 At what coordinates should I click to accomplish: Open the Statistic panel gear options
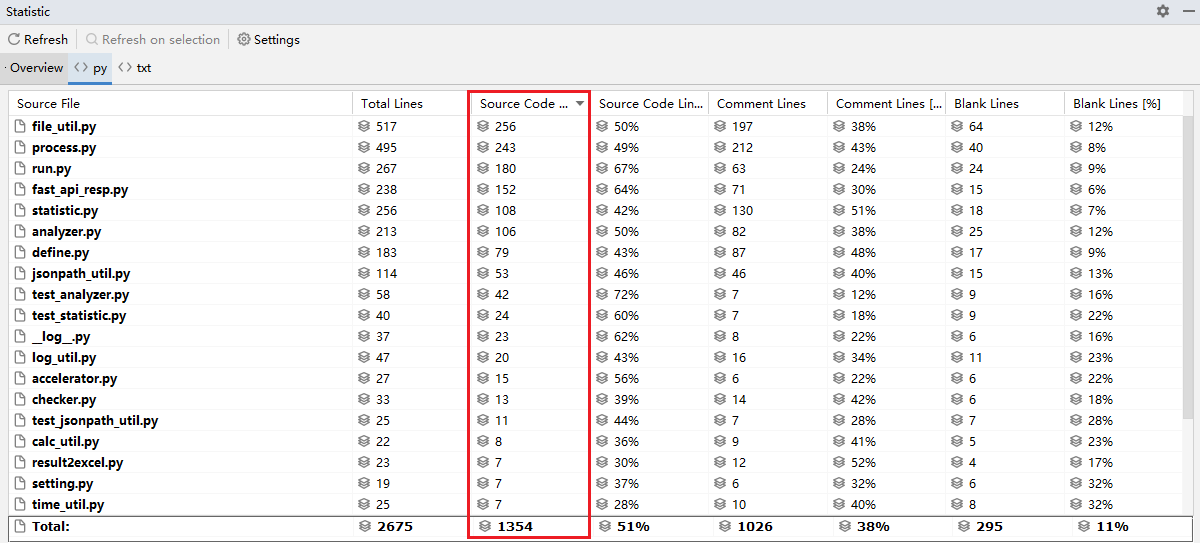tap(1162, 11)
